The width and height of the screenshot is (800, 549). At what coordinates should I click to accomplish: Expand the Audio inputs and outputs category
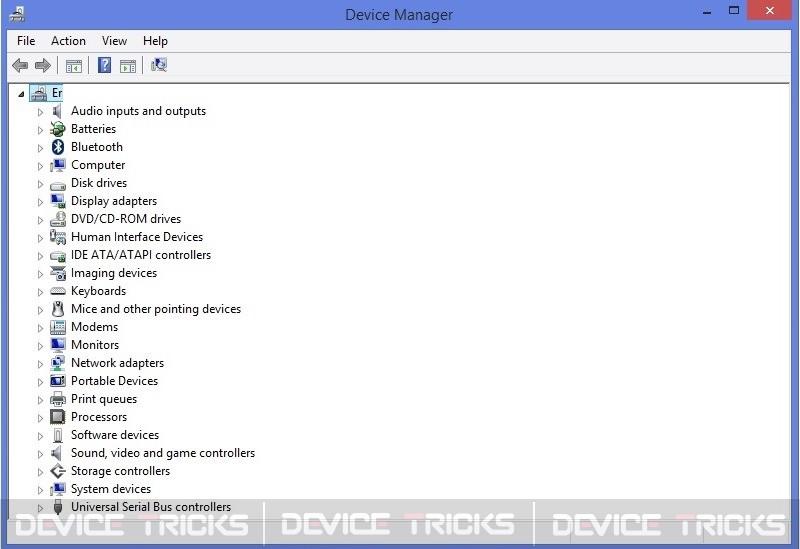click(40, 112)
